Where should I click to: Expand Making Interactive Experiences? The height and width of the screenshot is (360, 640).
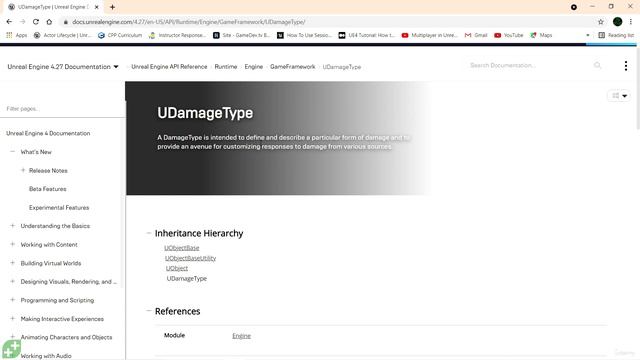[x=12, y=318]
